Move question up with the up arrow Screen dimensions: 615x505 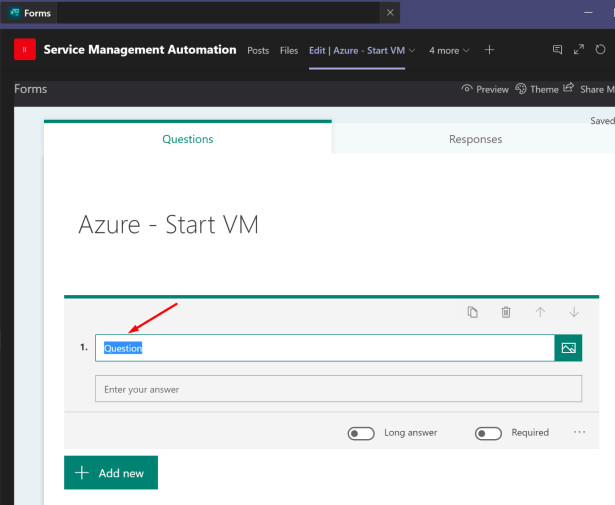[540, 313]
